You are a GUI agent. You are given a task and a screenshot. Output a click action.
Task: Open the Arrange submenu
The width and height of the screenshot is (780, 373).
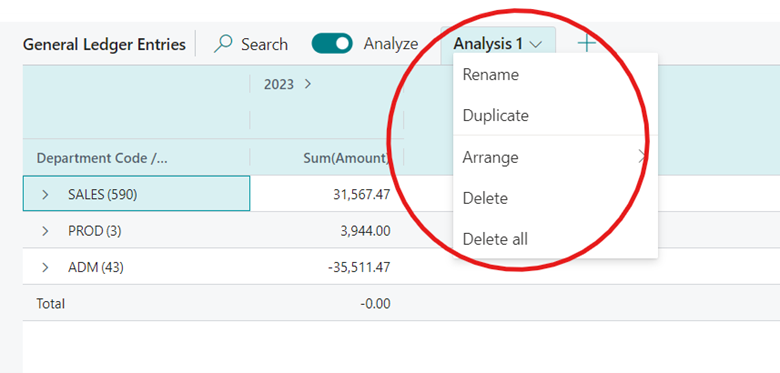tap(555, 157)
